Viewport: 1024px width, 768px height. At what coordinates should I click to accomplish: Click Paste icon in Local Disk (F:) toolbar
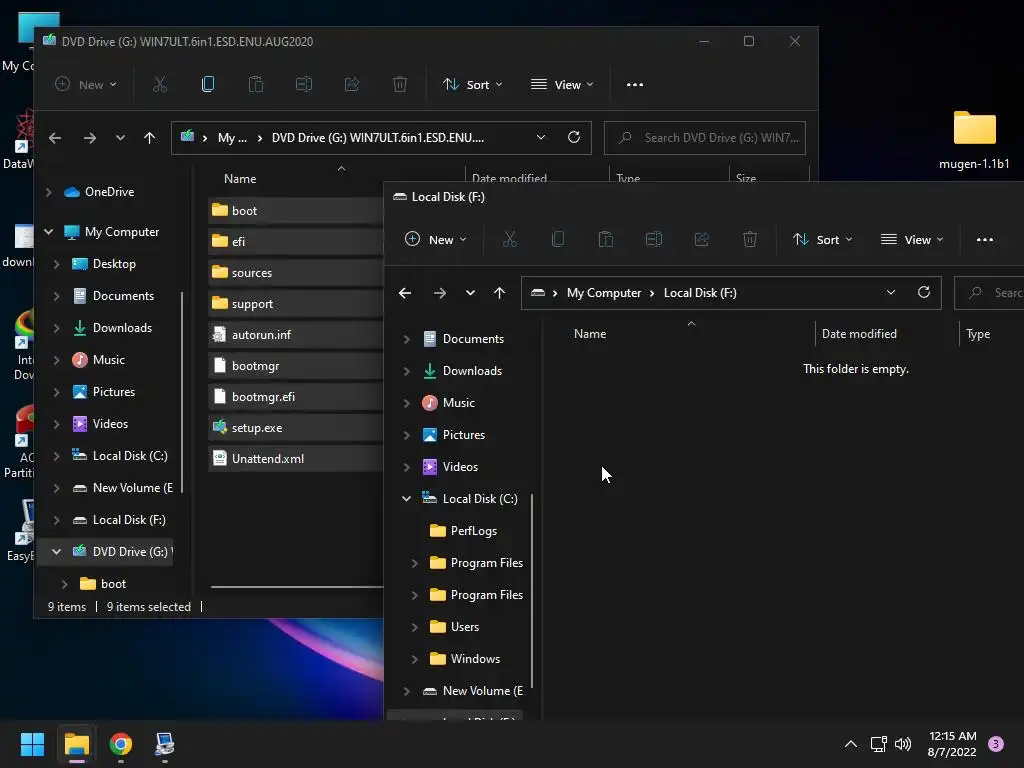(606, 239)
